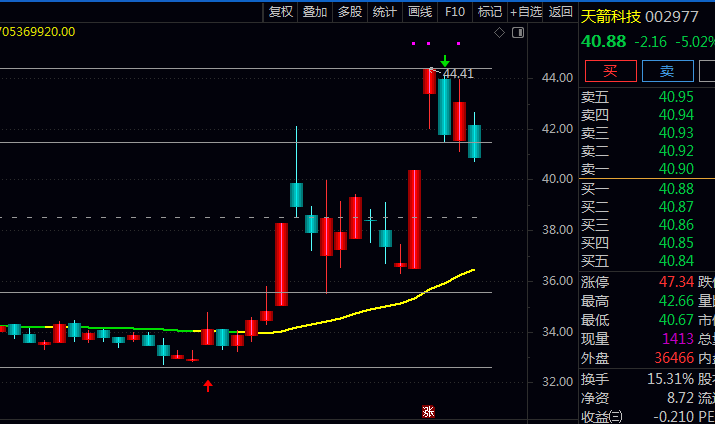Click the price change -2.16
The height and width of the screenshot is (424, 715).
[651, 42]
